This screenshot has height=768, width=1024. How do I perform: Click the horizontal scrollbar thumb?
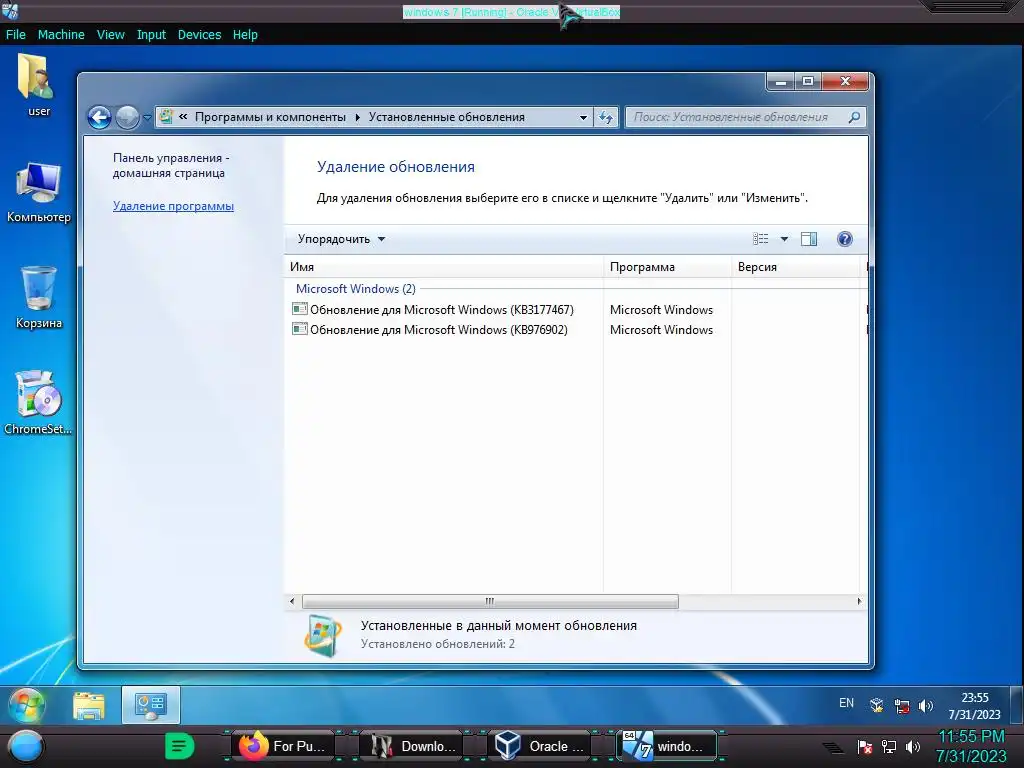click(490, 601)
